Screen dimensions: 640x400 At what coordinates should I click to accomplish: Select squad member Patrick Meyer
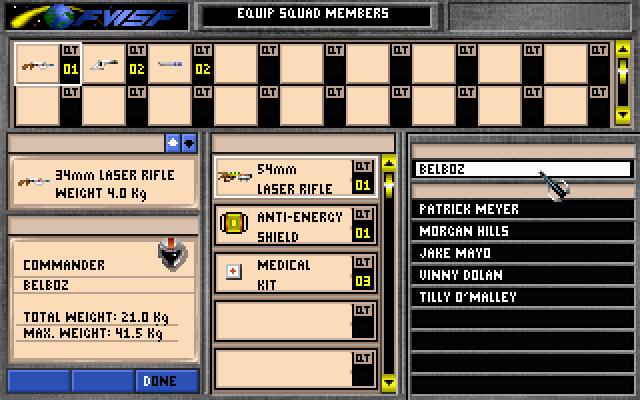click(522, 209)
